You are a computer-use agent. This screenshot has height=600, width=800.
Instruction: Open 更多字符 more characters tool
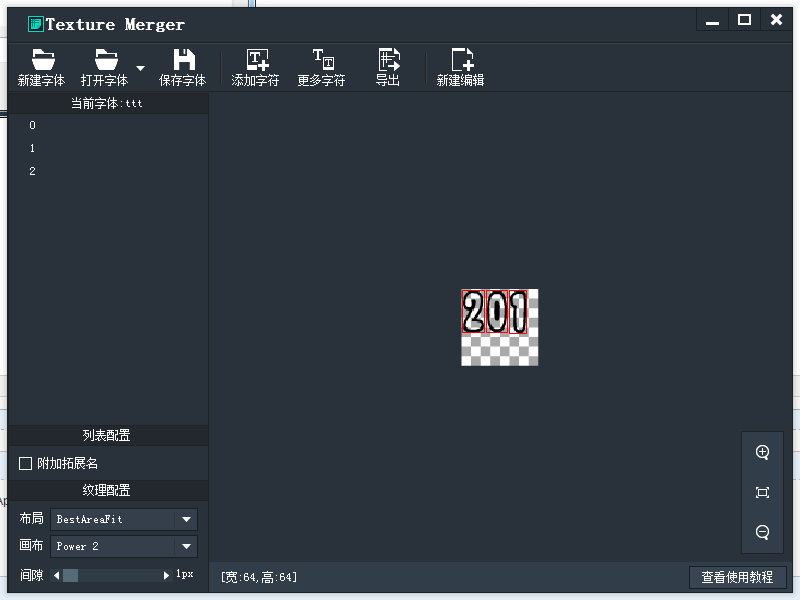[x=321, y=67]
